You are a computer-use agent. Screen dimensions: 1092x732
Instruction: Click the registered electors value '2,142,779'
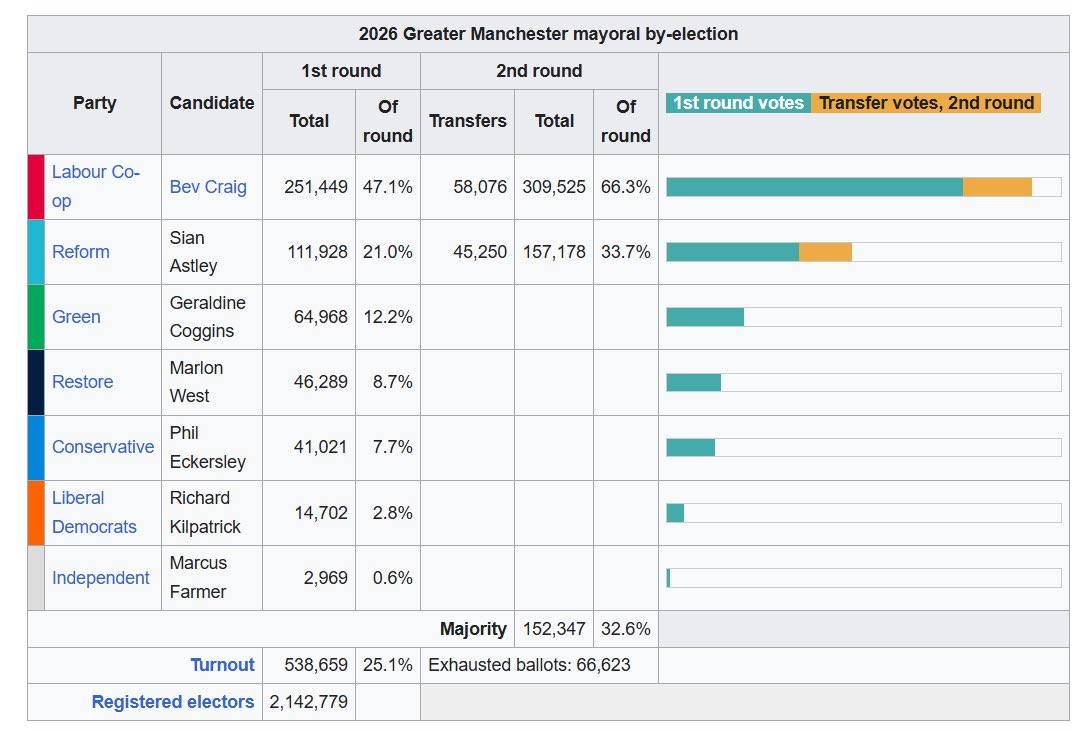[309, 702]
